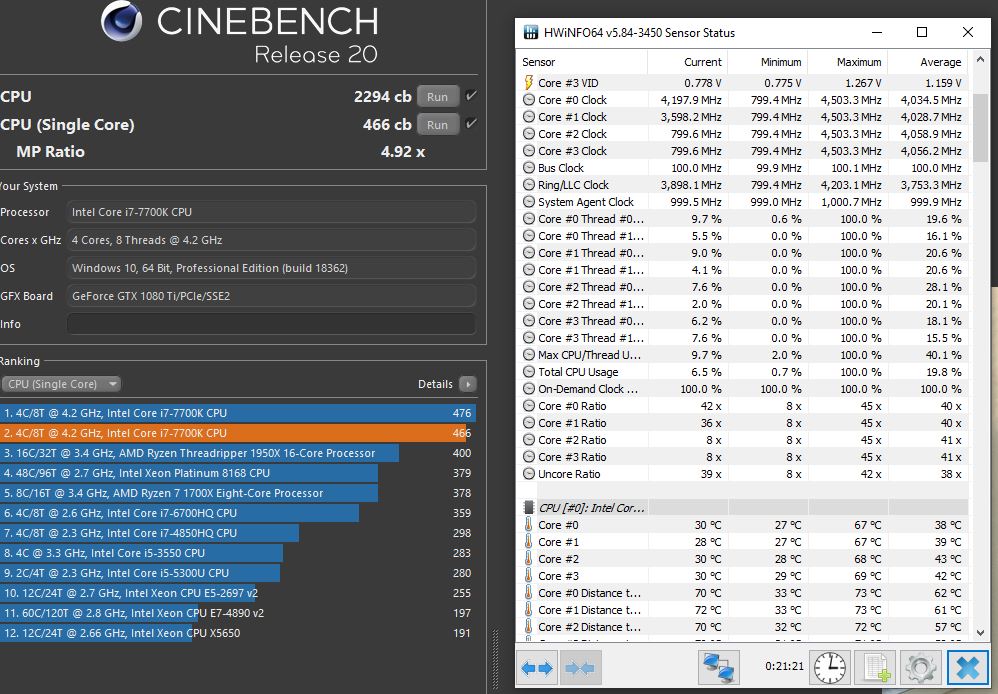Viewport: 998px width, 694px height.
Task: Click the CPU [#0] Intel Core chip icon
Action: coord(528,507)
